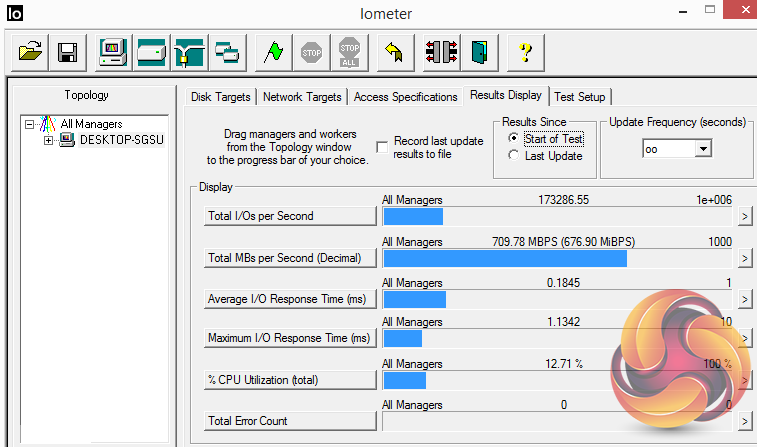Click the 1.1342 maximum response value

pyautogui.click(x=563, y=322)
